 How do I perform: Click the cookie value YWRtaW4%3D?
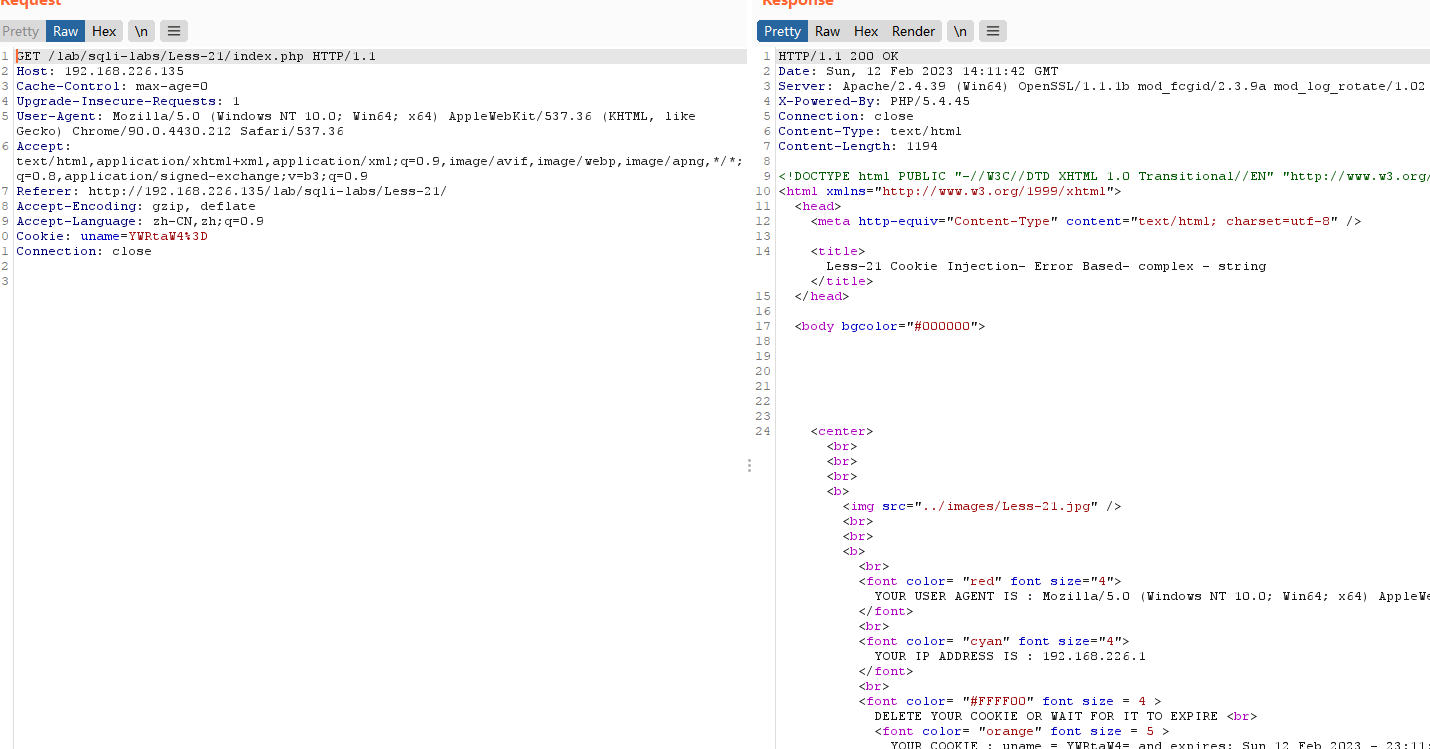[x=168, y=236]
